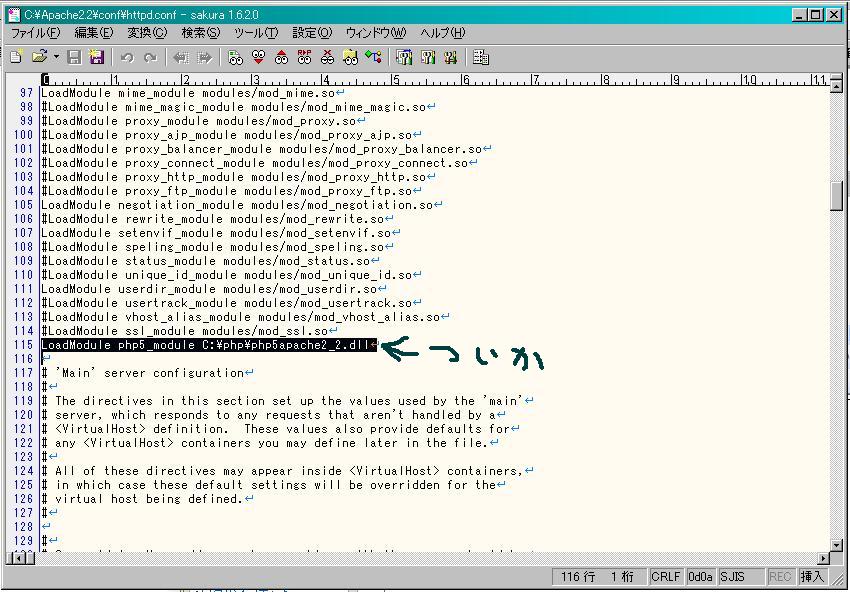The width and height of the screenshot is (850, 592).
Task: Click the Open file folder icon
Action: tap(40, 57)
